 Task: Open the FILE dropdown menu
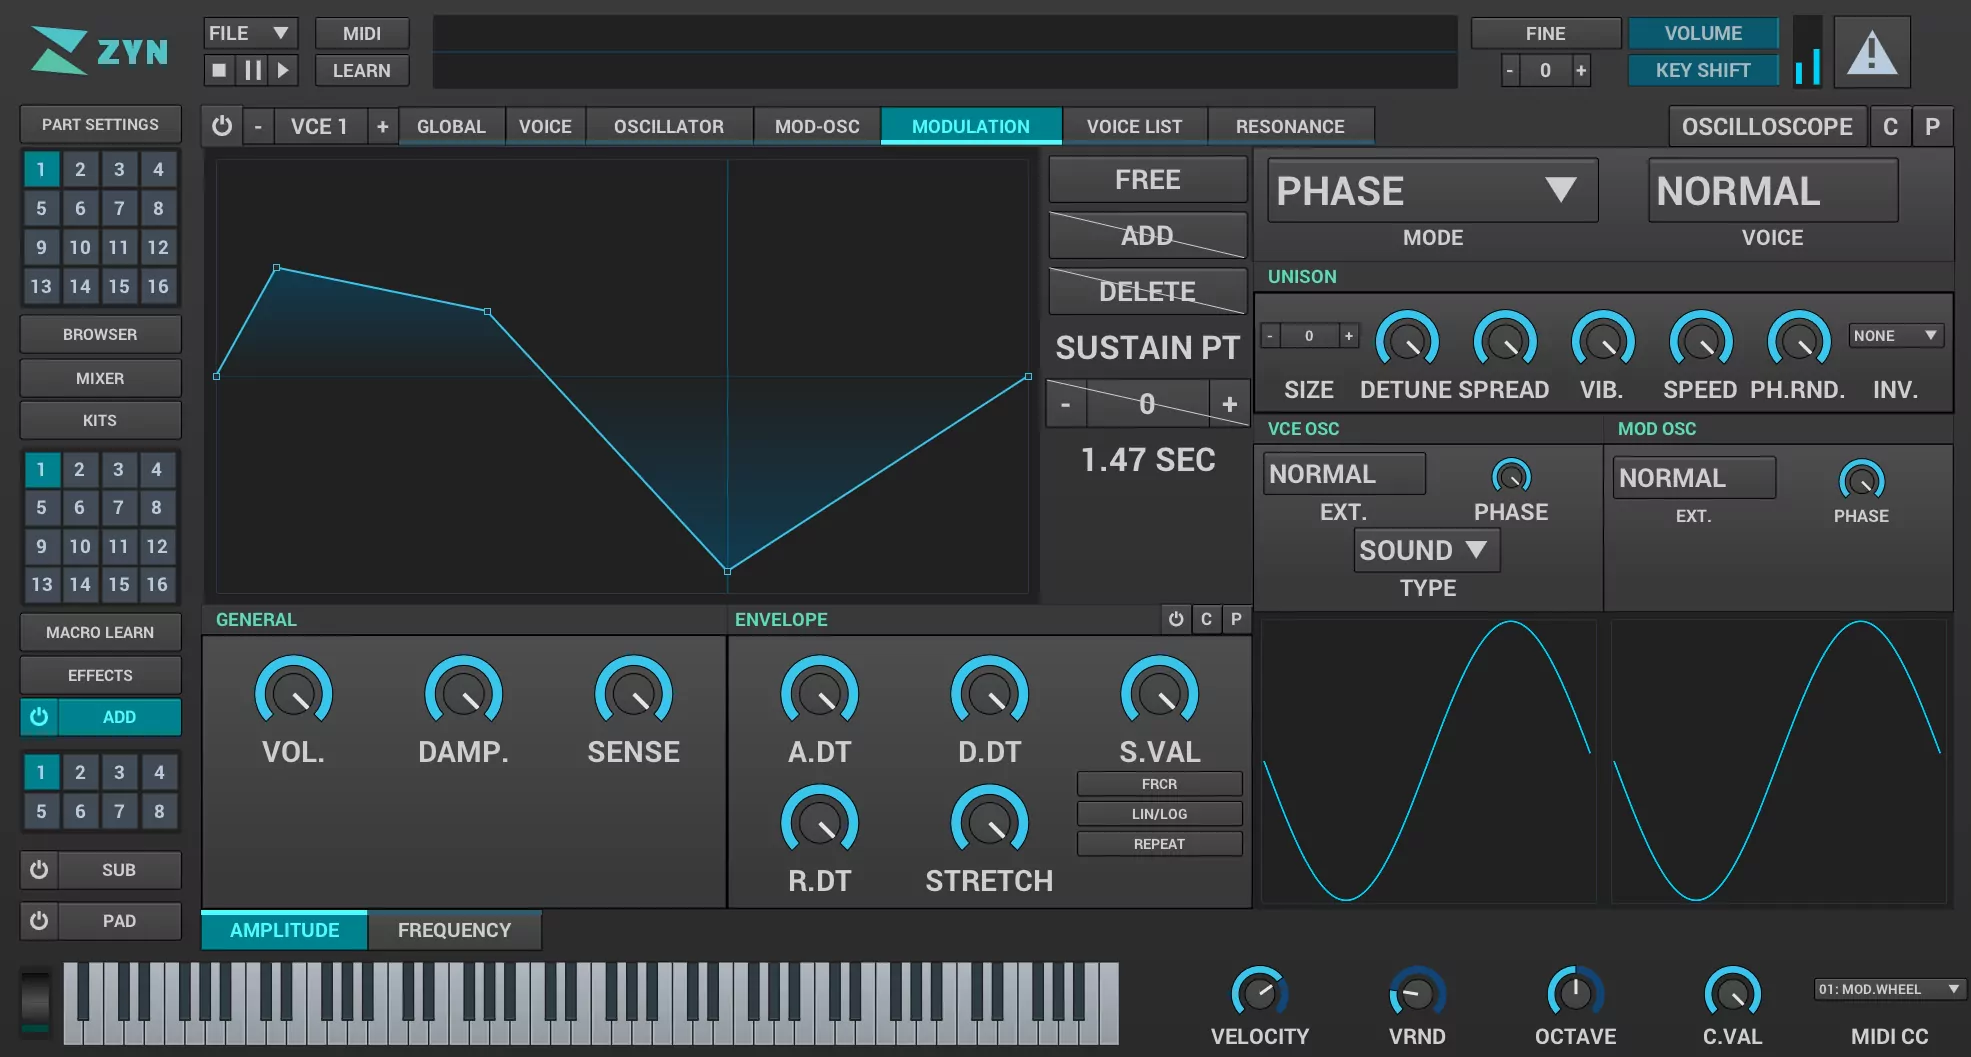[x=249, y=33]
